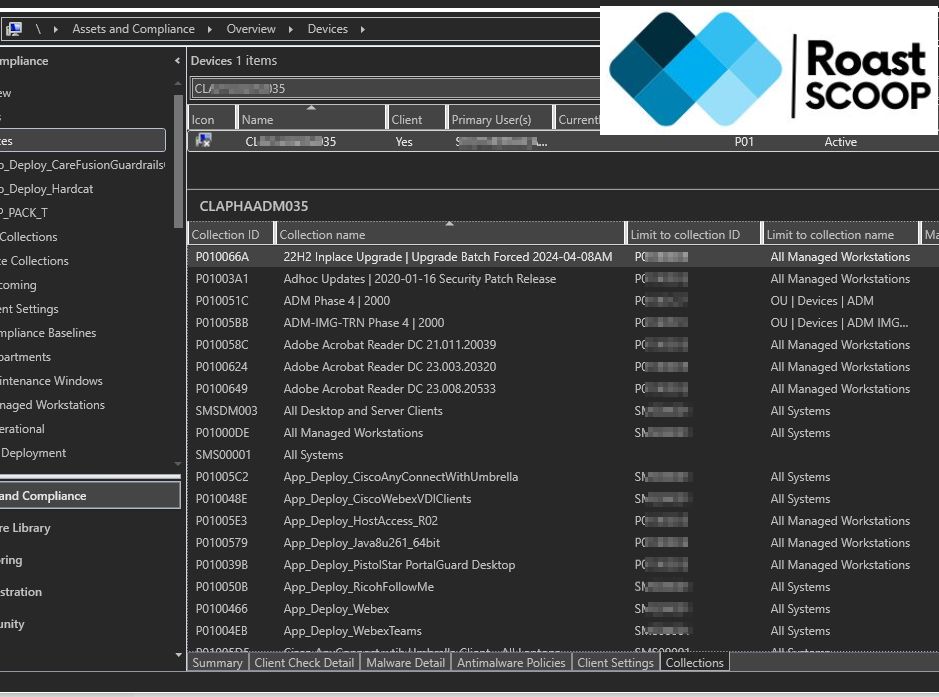Click the navigation pane scroll-down arrow
Viewport: 939px width, 697px height.
click(178, 464)
